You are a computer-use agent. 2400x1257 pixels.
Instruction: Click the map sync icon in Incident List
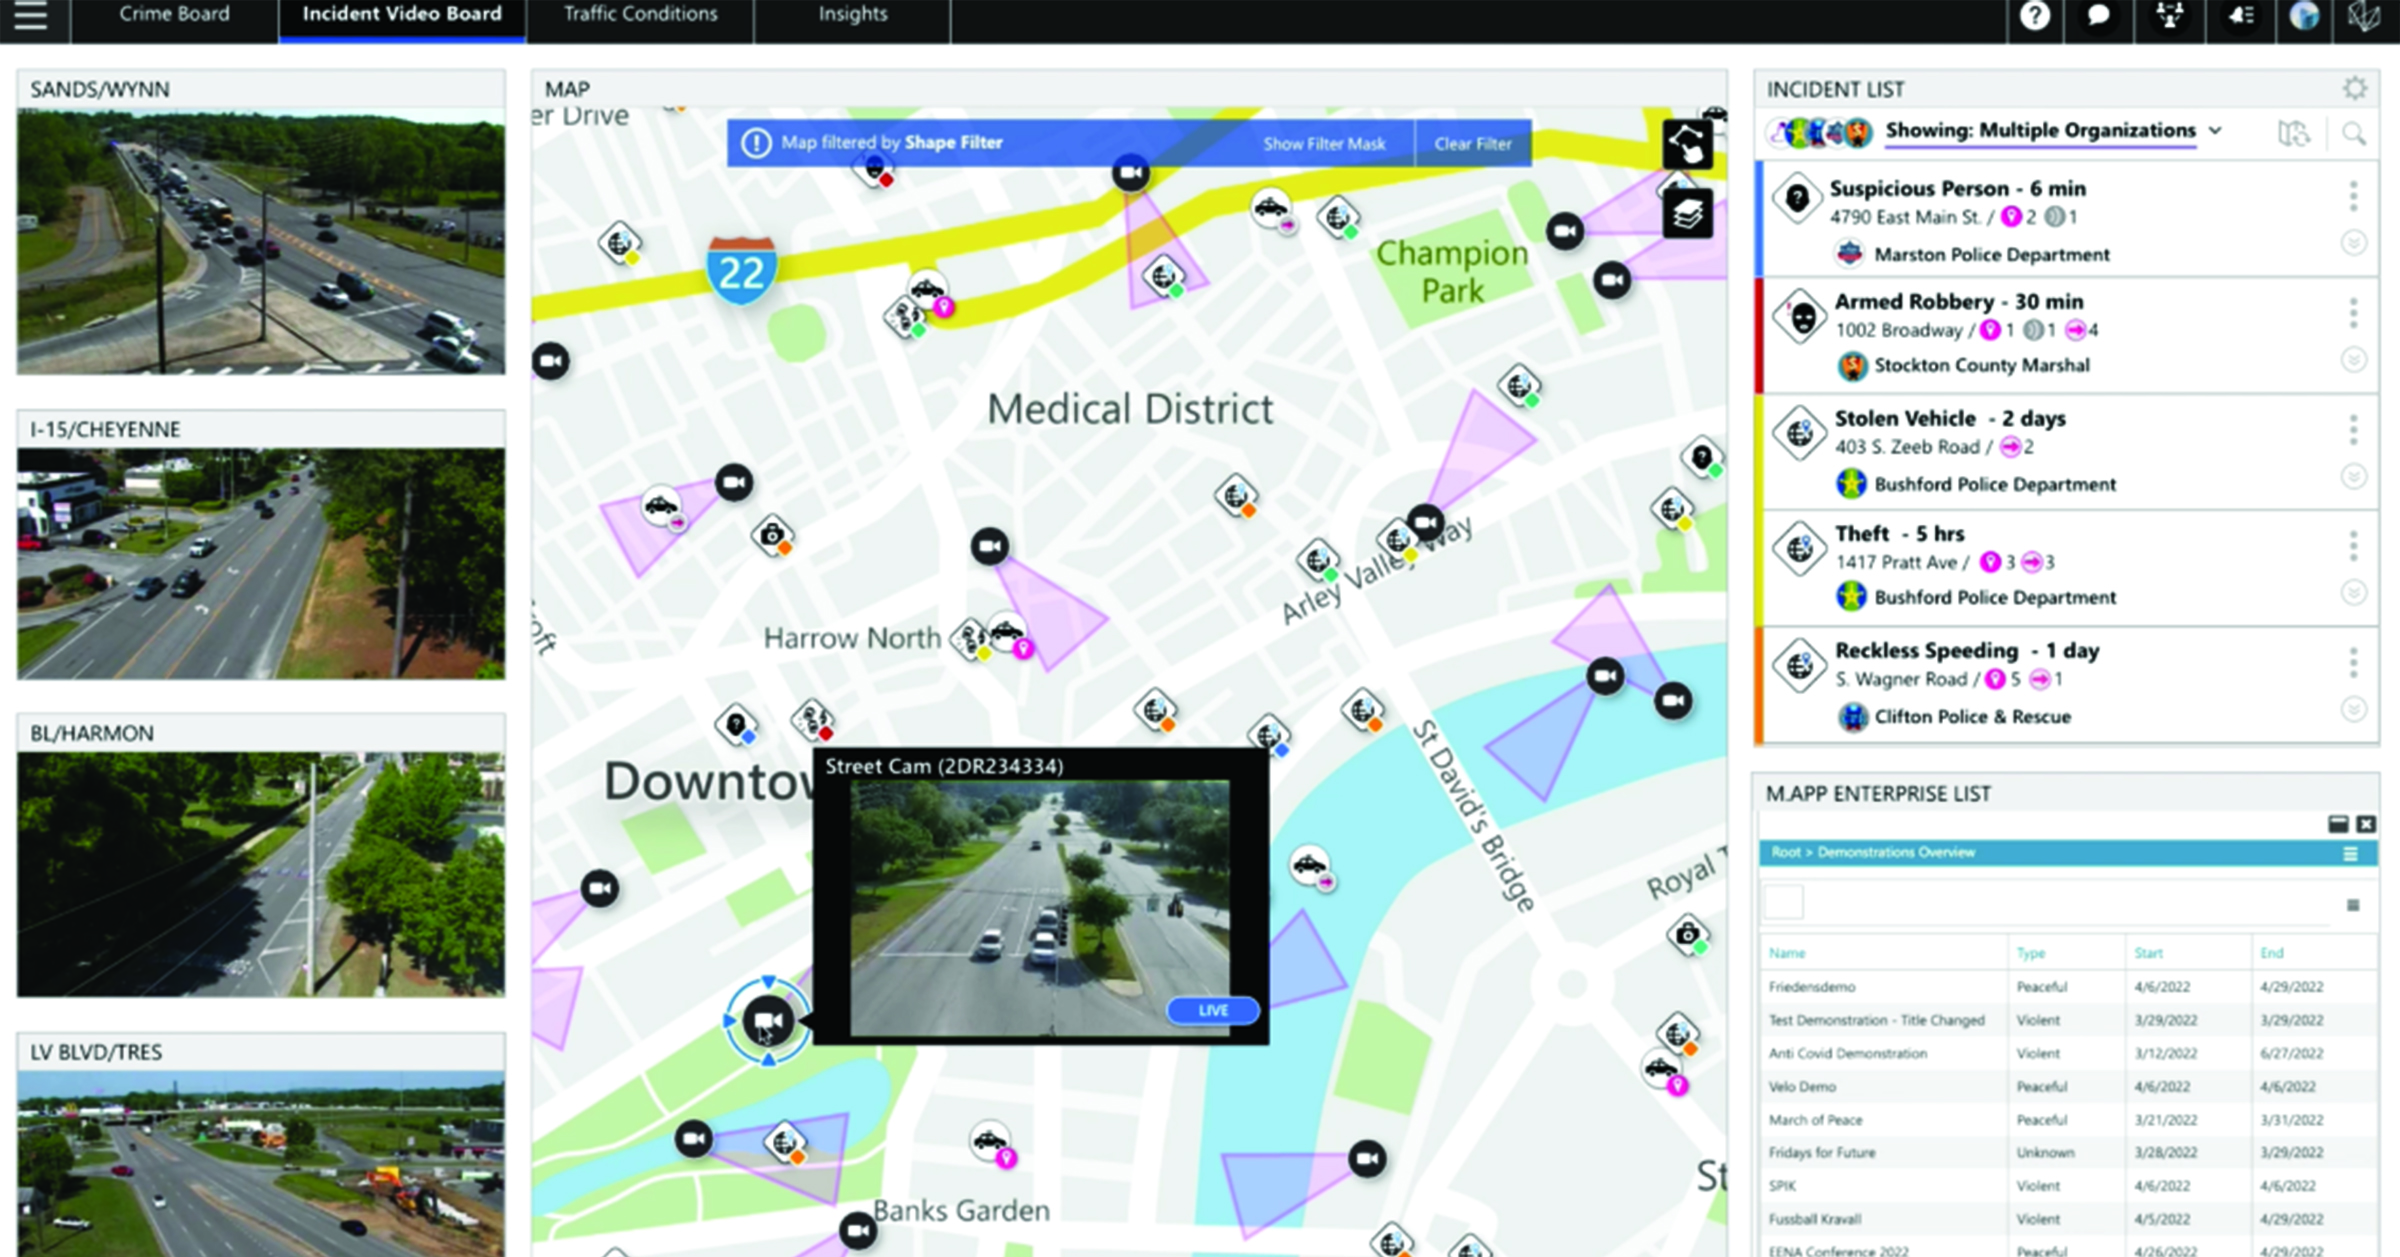point(2293,134)
